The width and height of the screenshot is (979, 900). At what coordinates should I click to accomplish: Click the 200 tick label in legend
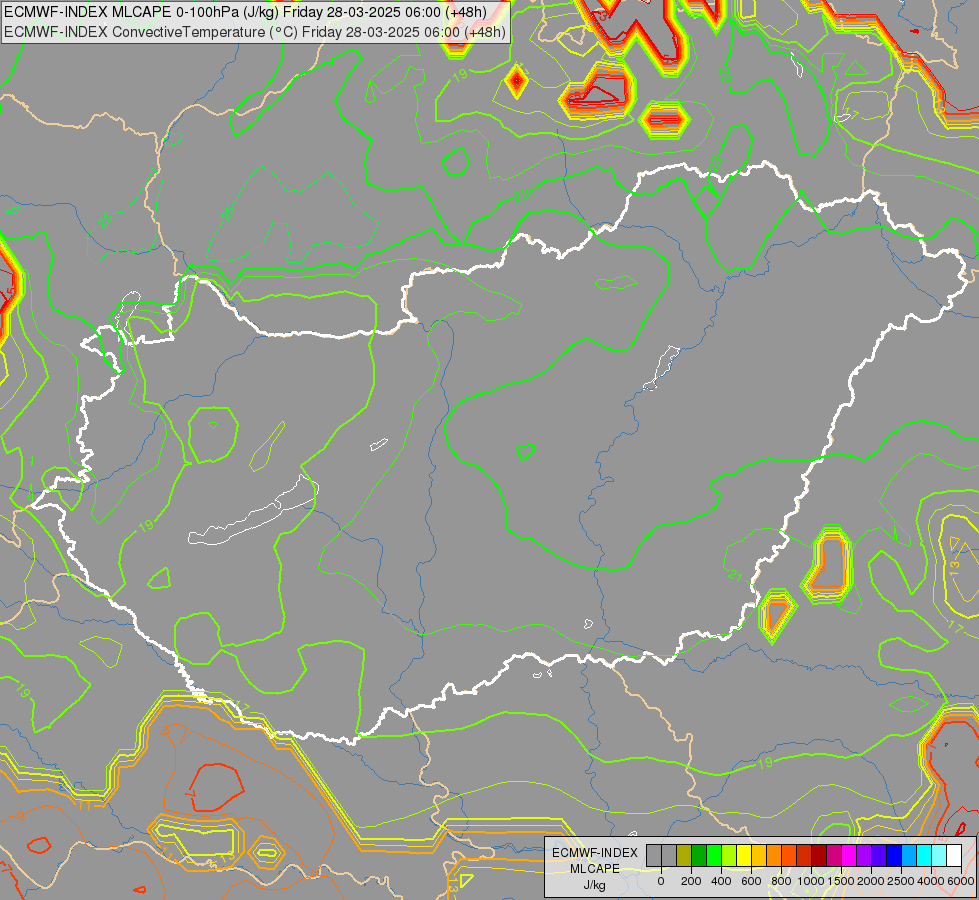pyautogui.click(x=691, y=881)
